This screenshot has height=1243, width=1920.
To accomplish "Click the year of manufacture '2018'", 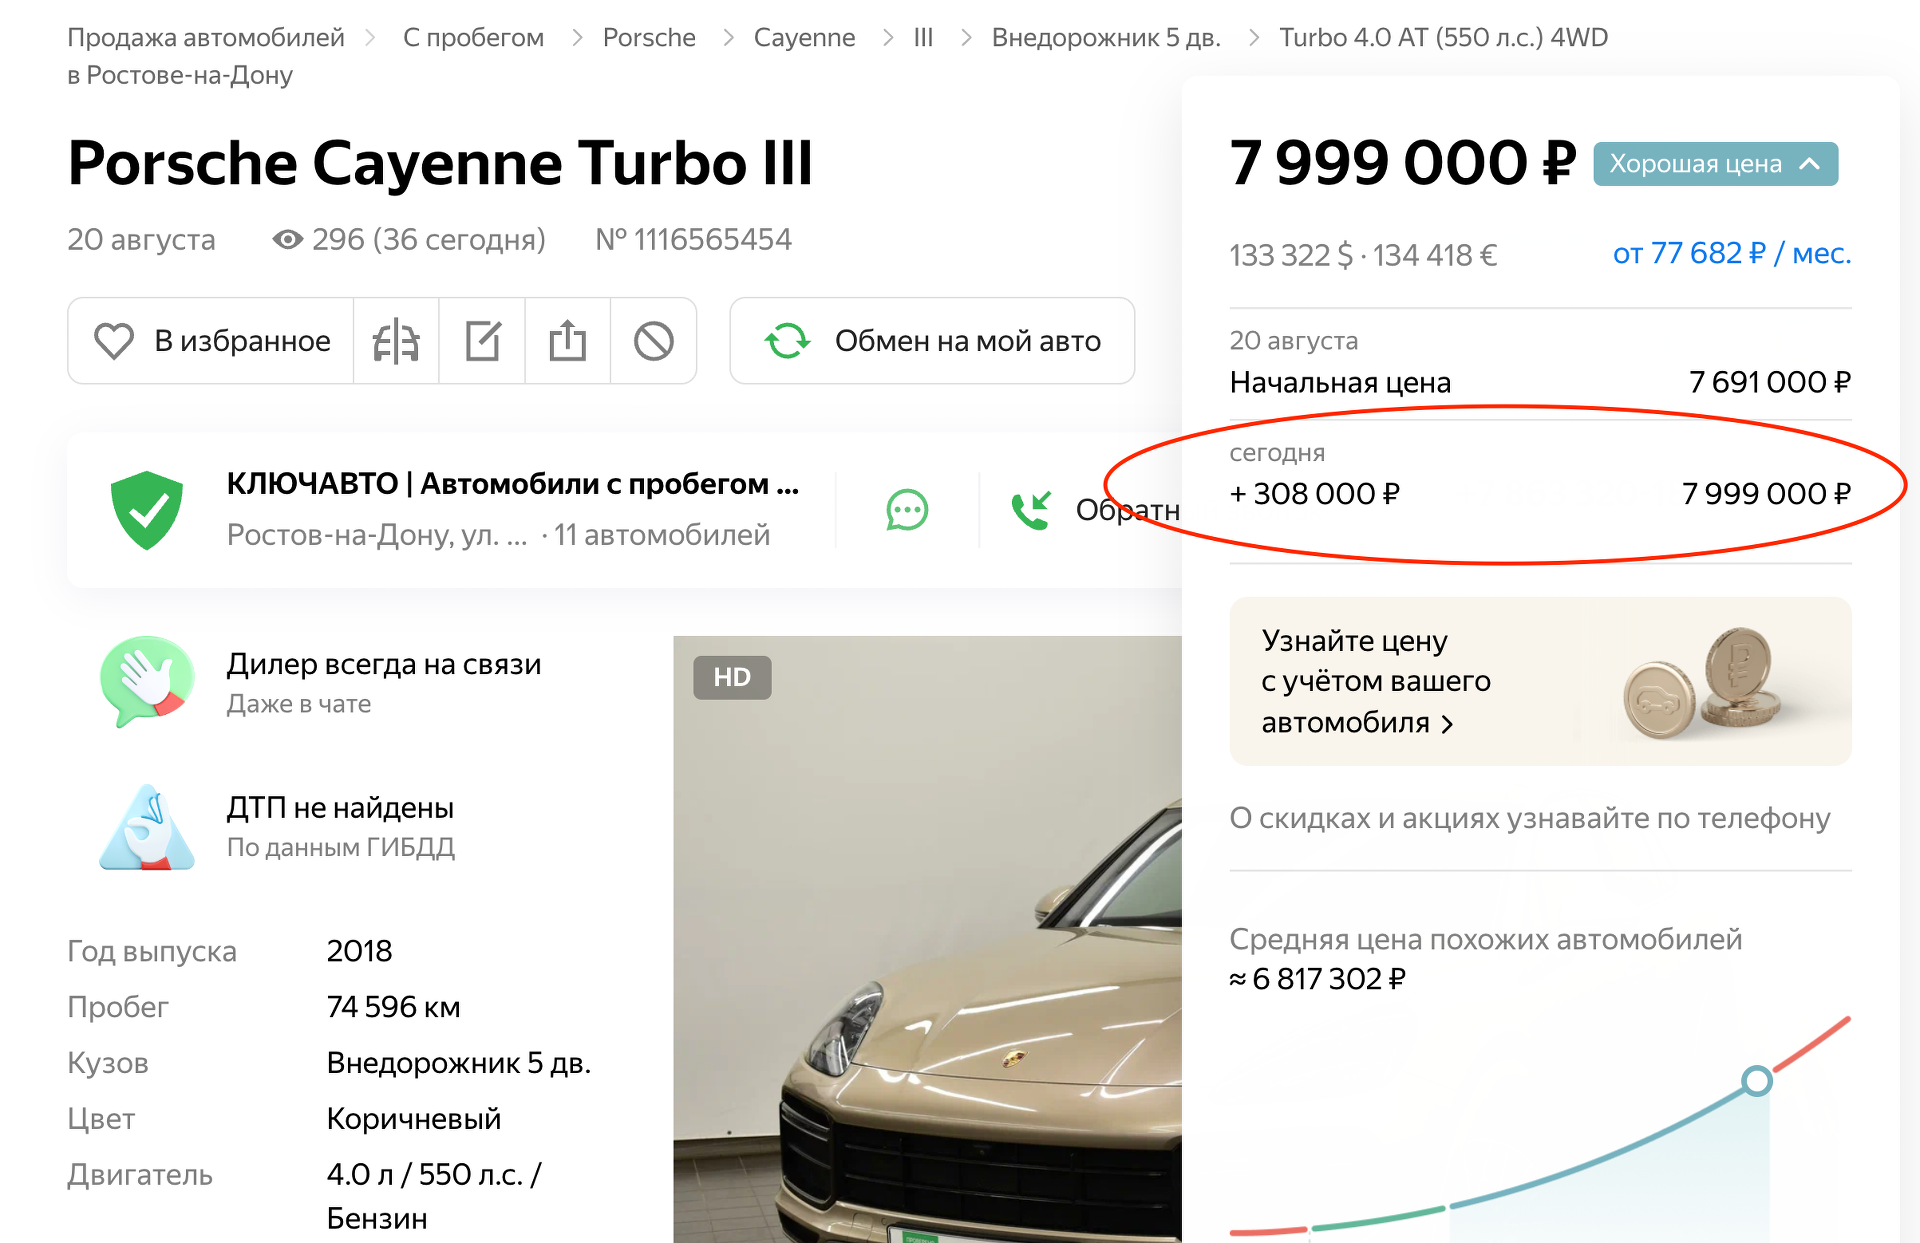I will [x=360, y=951].
